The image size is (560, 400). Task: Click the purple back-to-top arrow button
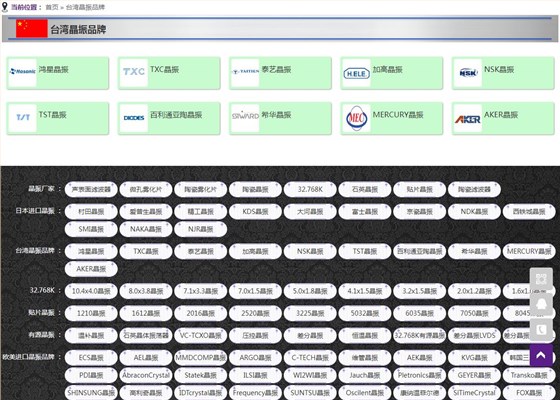coord(541,355)
